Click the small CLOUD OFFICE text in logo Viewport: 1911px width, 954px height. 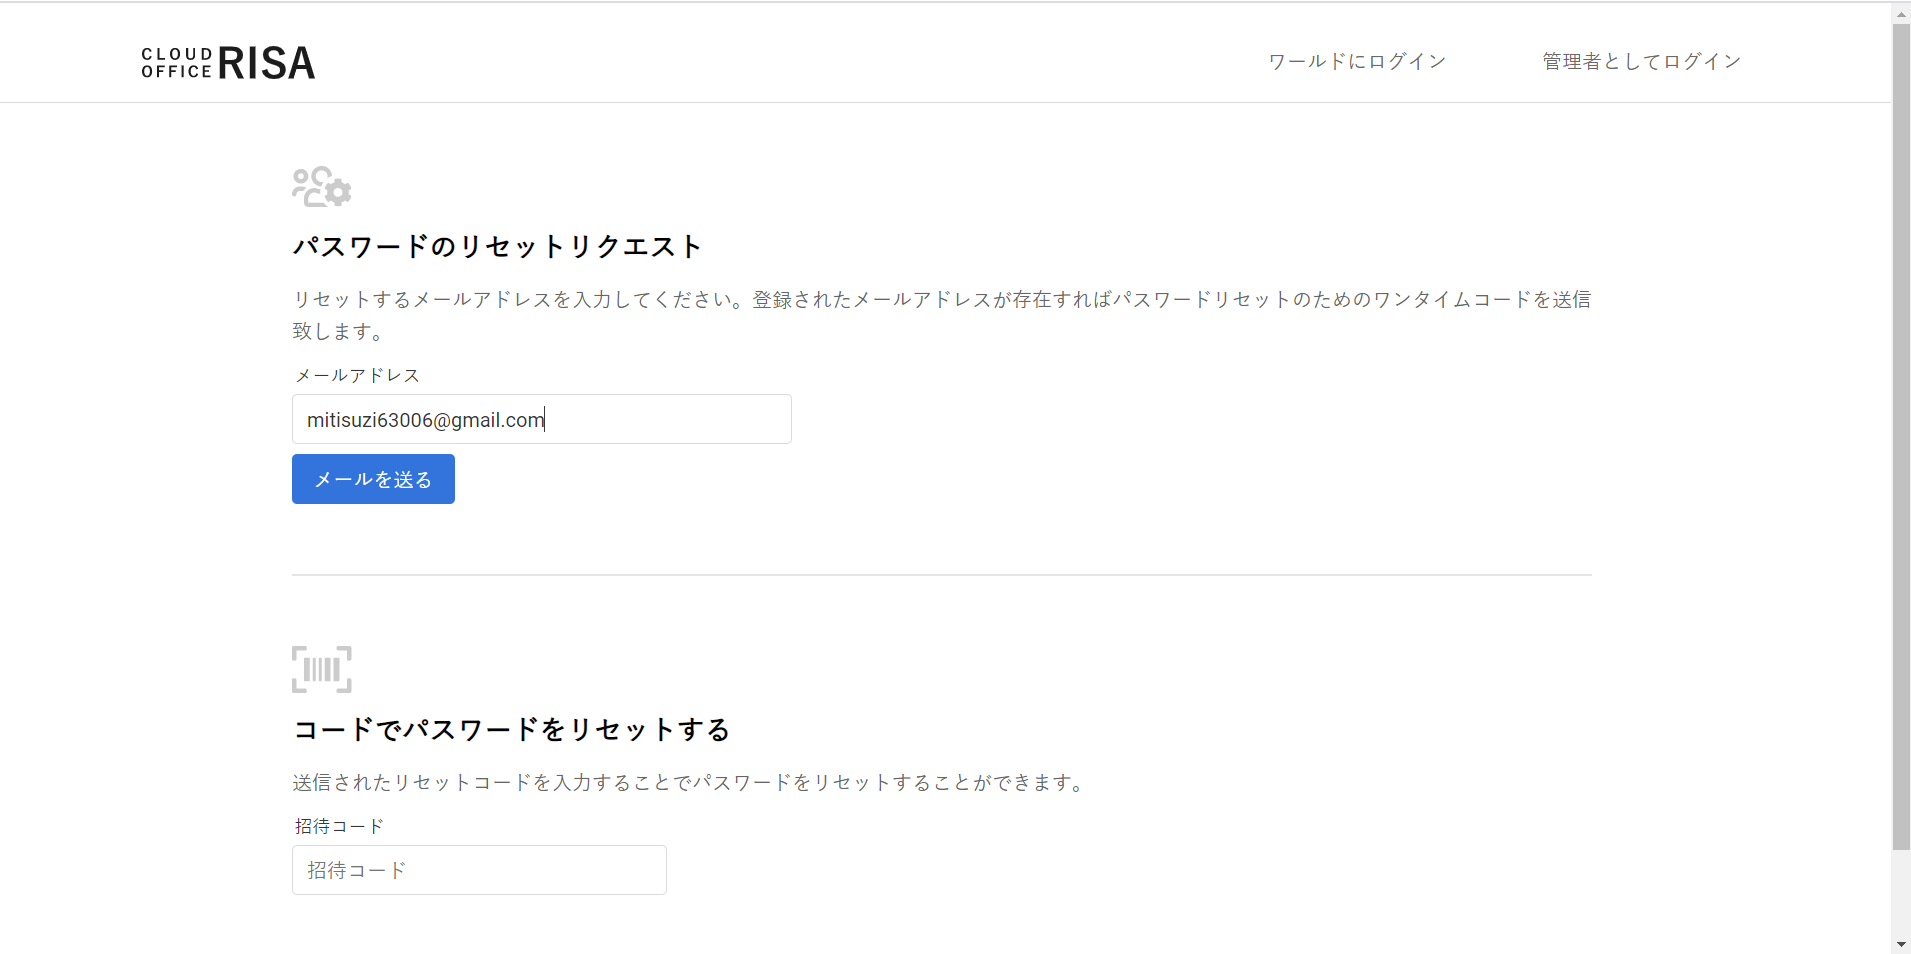tap(177, 63)
